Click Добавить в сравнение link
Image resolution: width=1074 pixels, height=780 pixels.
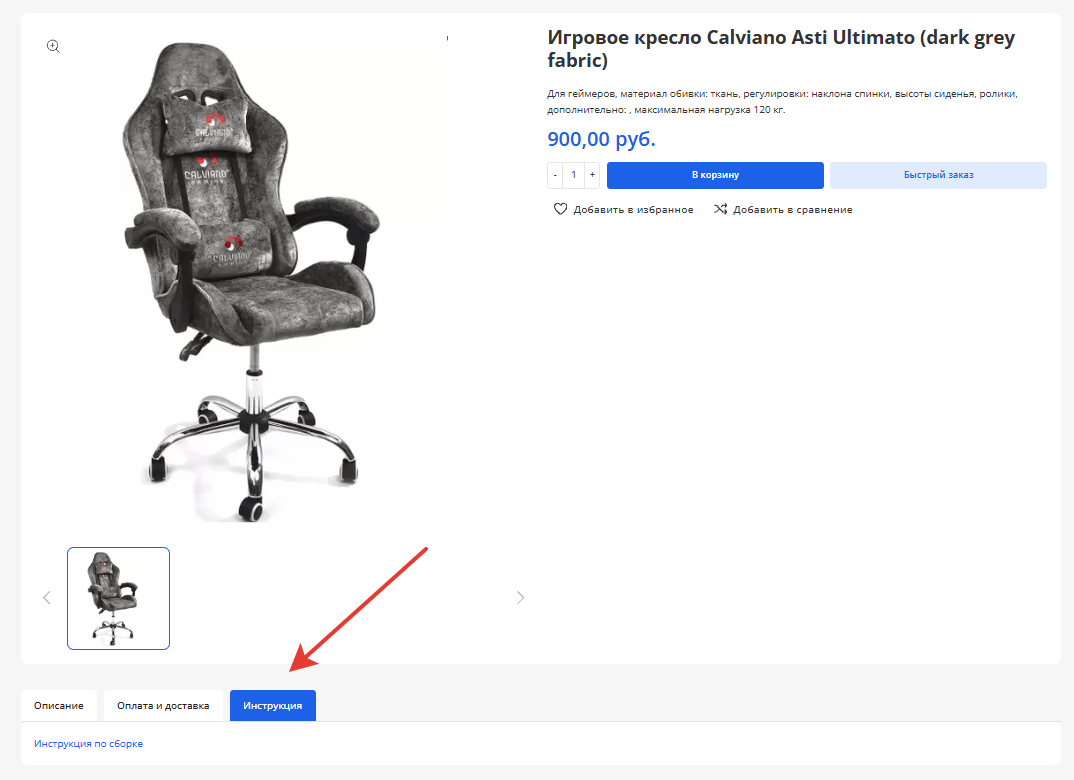[x=793, y=210]
